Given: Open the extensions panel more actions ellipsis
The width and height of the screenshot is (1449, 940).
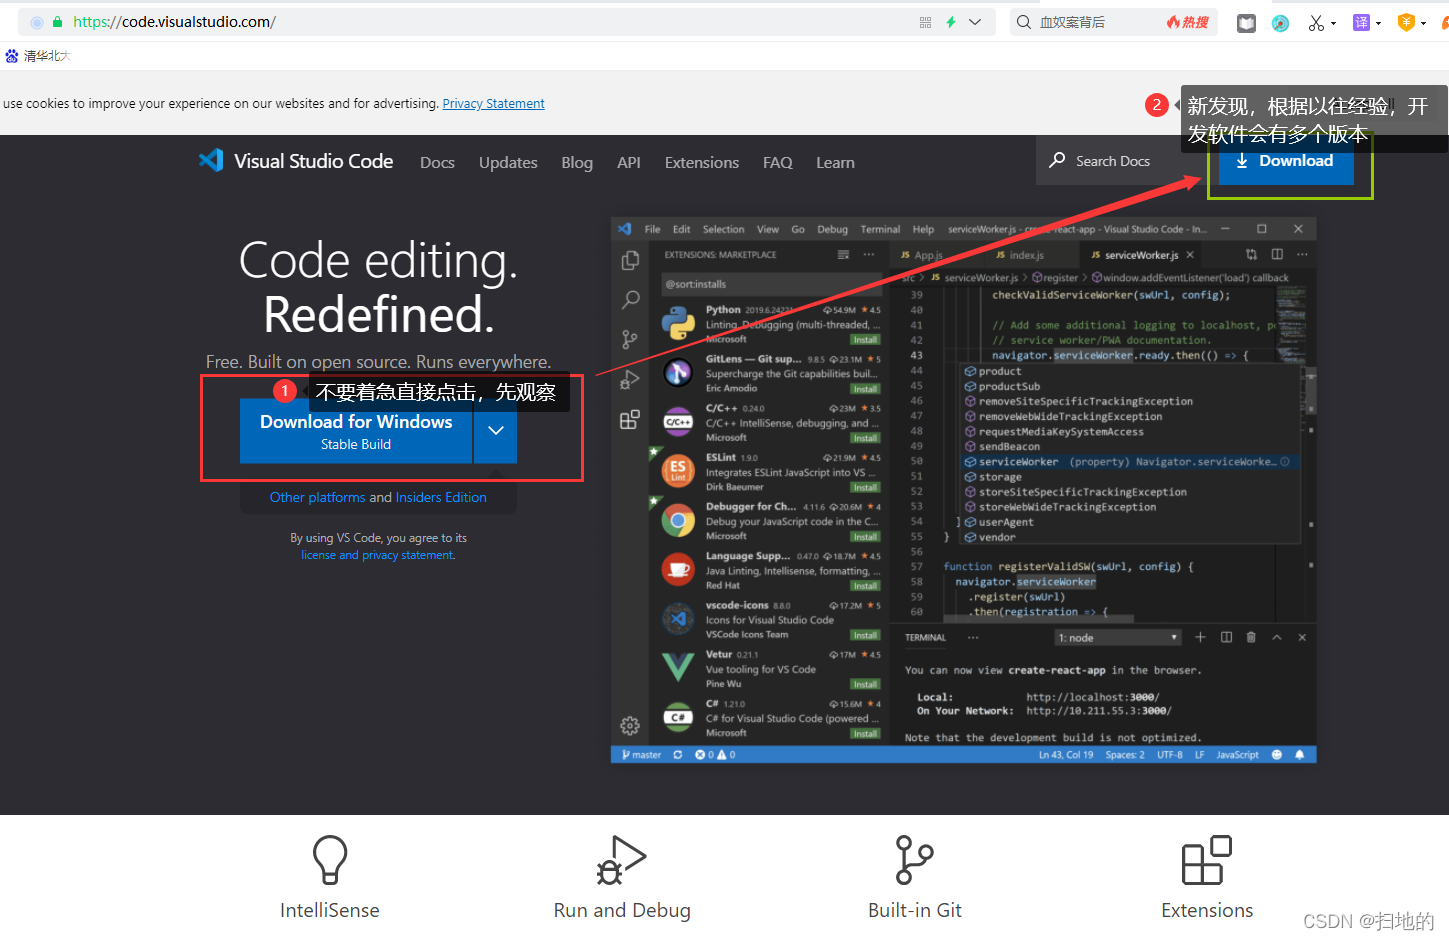Looking at the screenshot, I should (x=869, y=254).
